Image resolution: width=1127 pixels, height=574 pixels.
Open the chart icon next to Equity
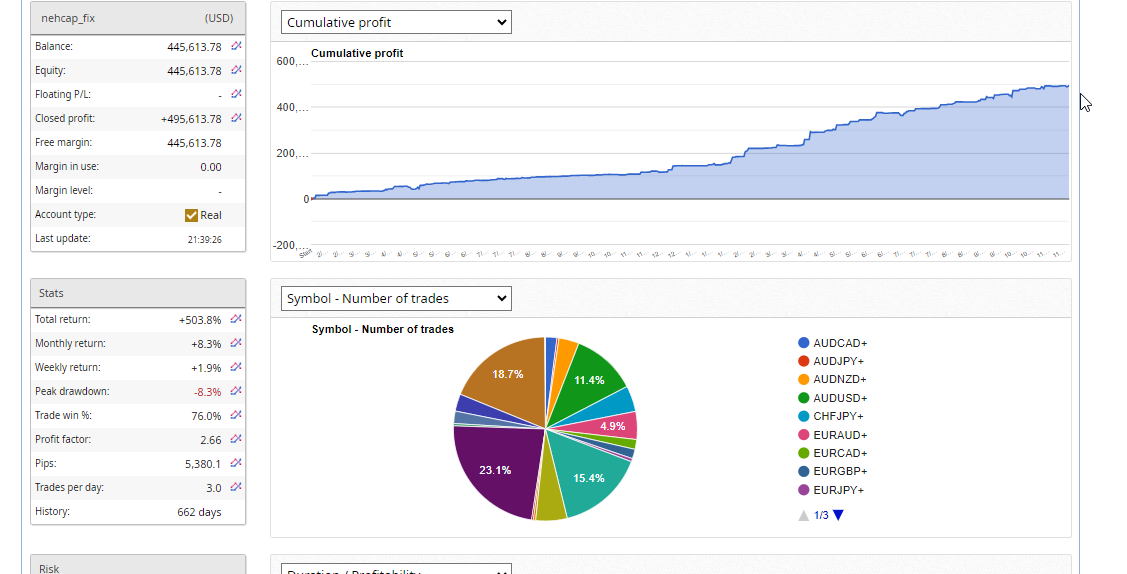click(236, 70)
